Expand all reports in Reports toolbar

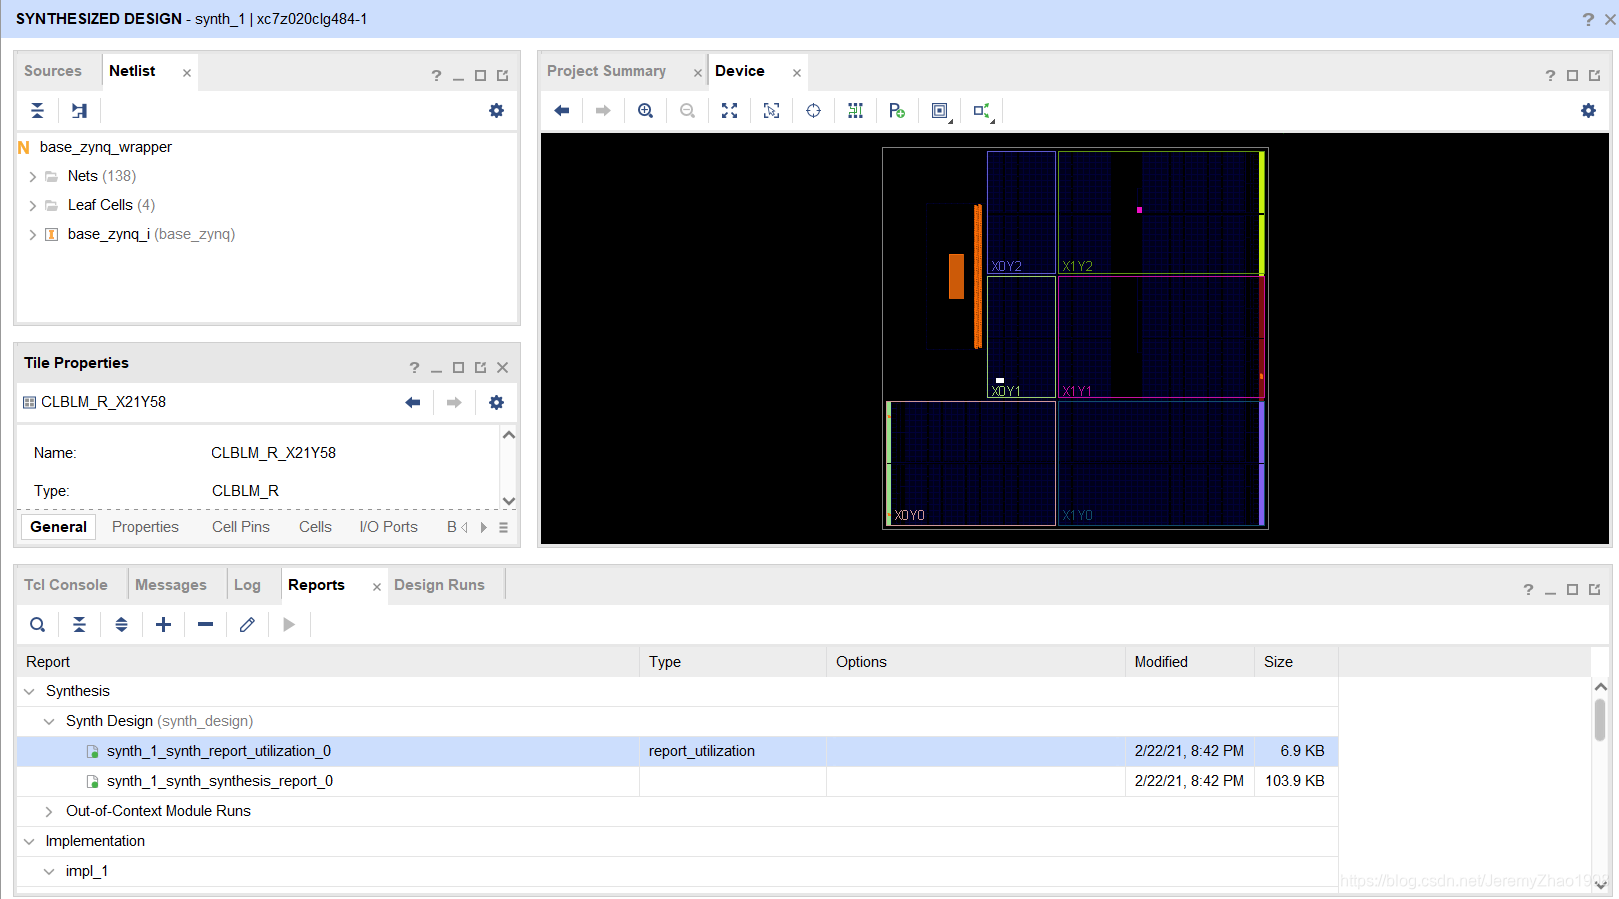tap(121, 625)
